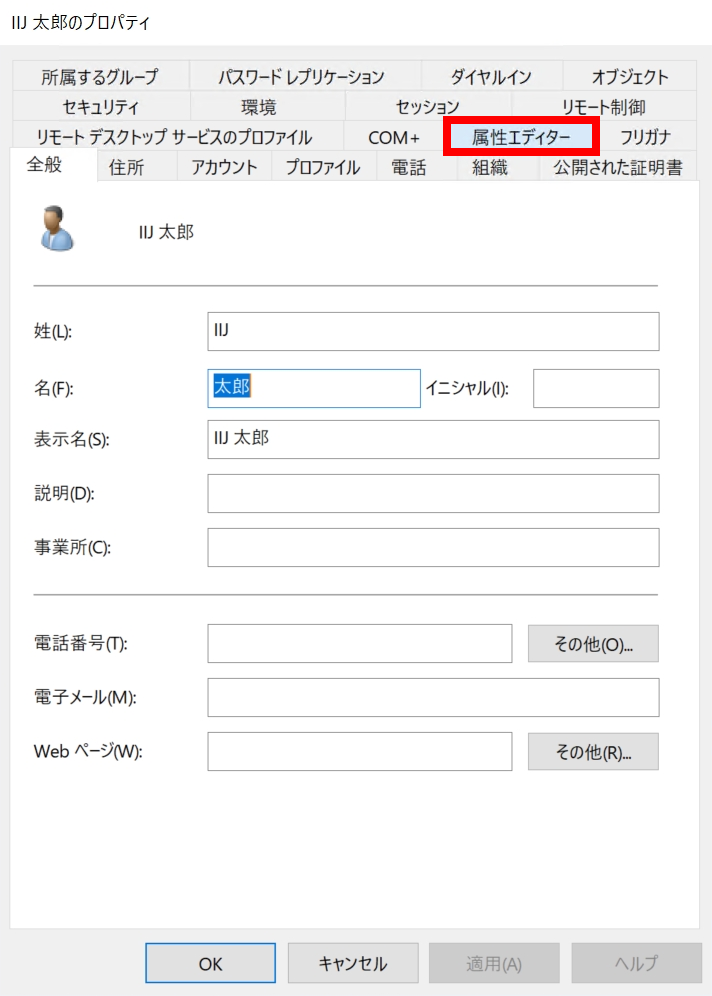Focus the 電子メール field
The image size is (712, 996).
tap(433, 697)
